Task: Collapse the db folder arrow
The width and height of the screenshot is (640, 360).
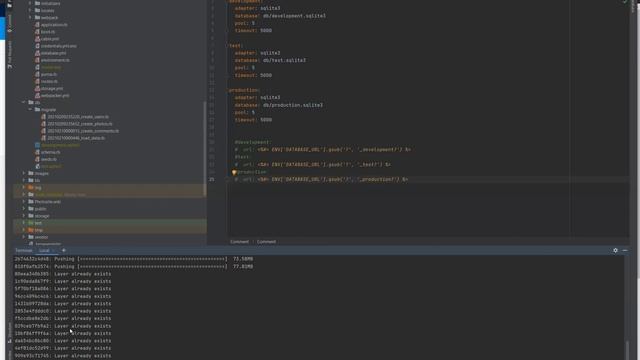Action: 24,102
